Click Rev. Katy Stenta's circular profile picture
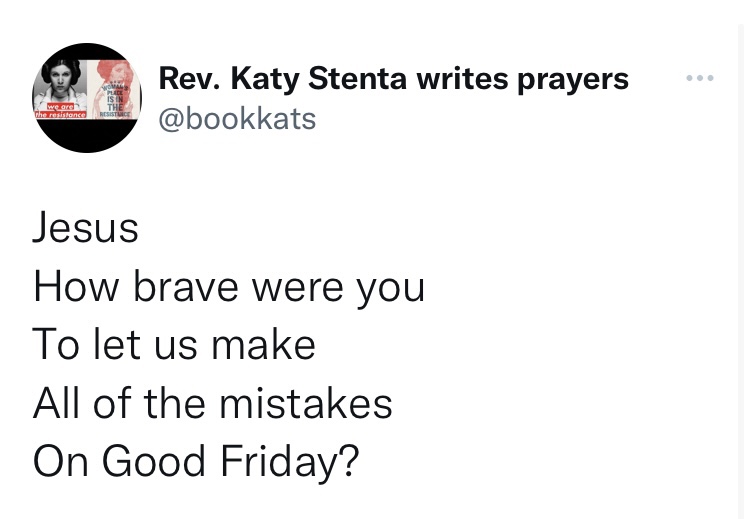750x519 pixels. pyautogui.click(x=87, y=98)
